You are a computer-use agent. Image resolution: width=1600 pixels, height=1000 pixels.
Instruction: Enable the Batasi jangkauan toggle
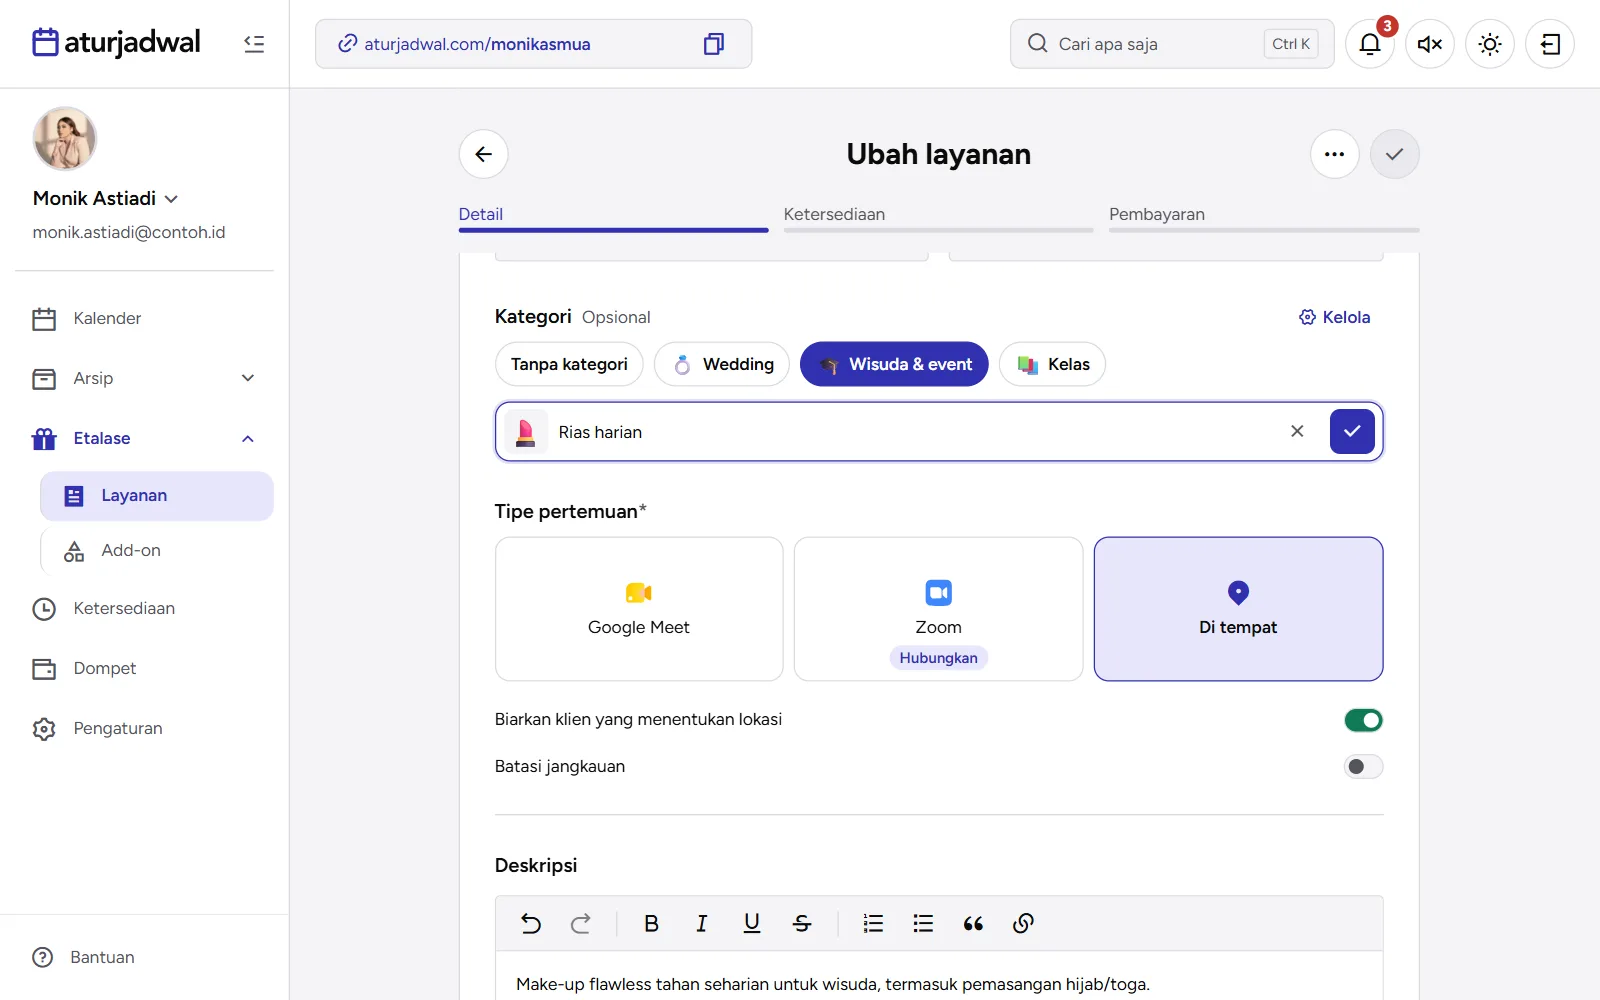[x=1363, y=767]
